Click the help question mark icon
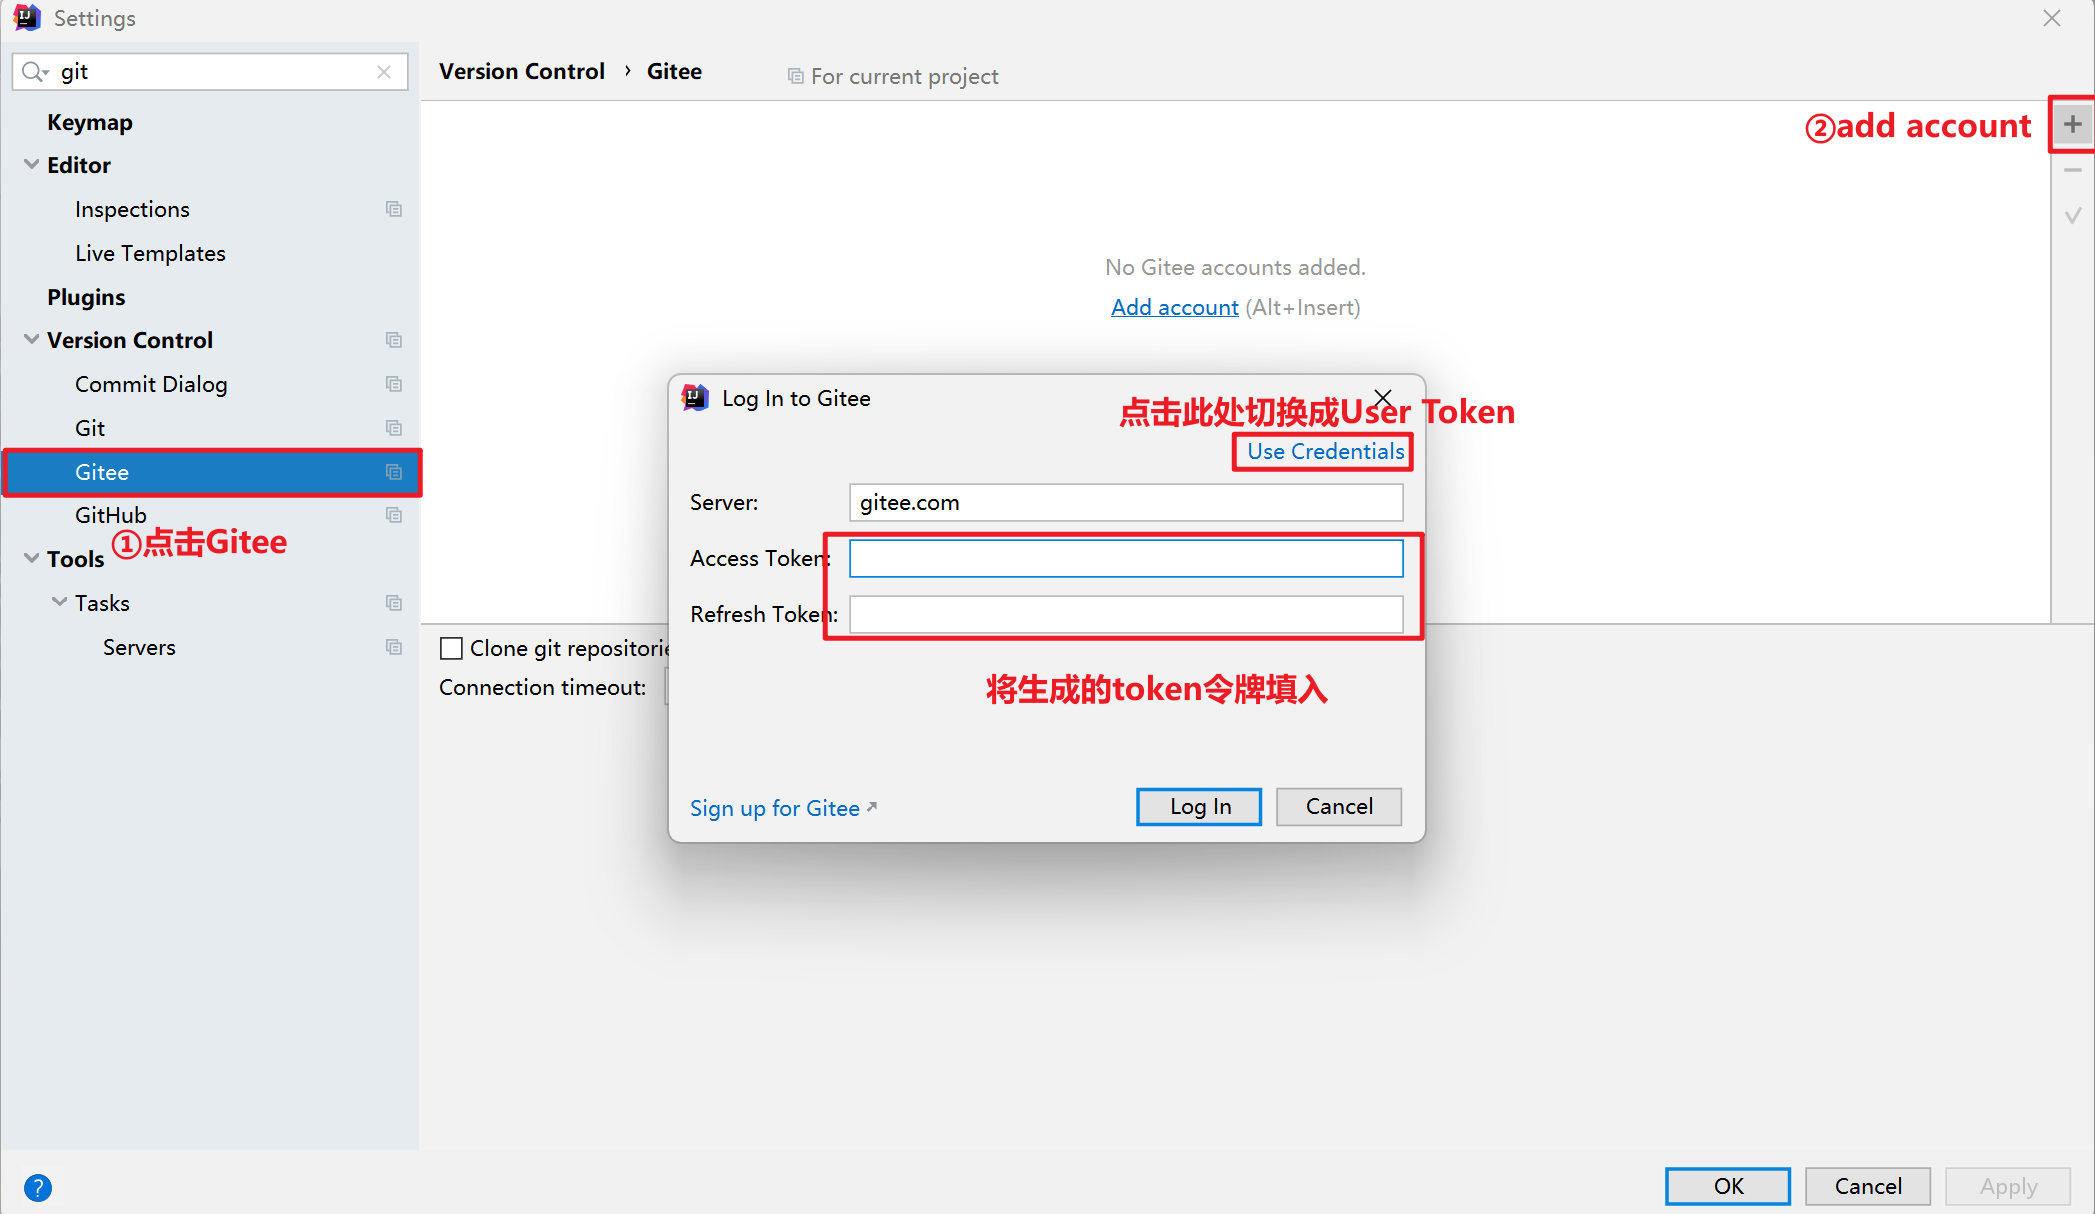The width and height of the screenshot is (2095, 1214). point(38,1187)
